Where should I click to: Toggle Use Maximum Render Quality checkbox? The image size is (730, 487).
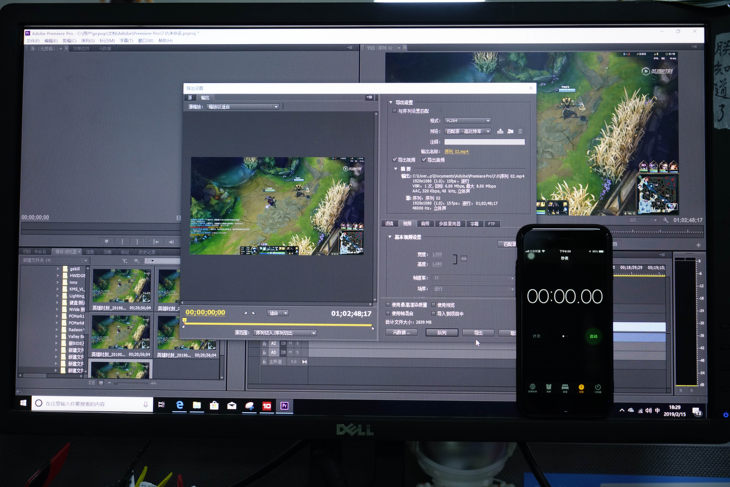click(x=388, y=304)
